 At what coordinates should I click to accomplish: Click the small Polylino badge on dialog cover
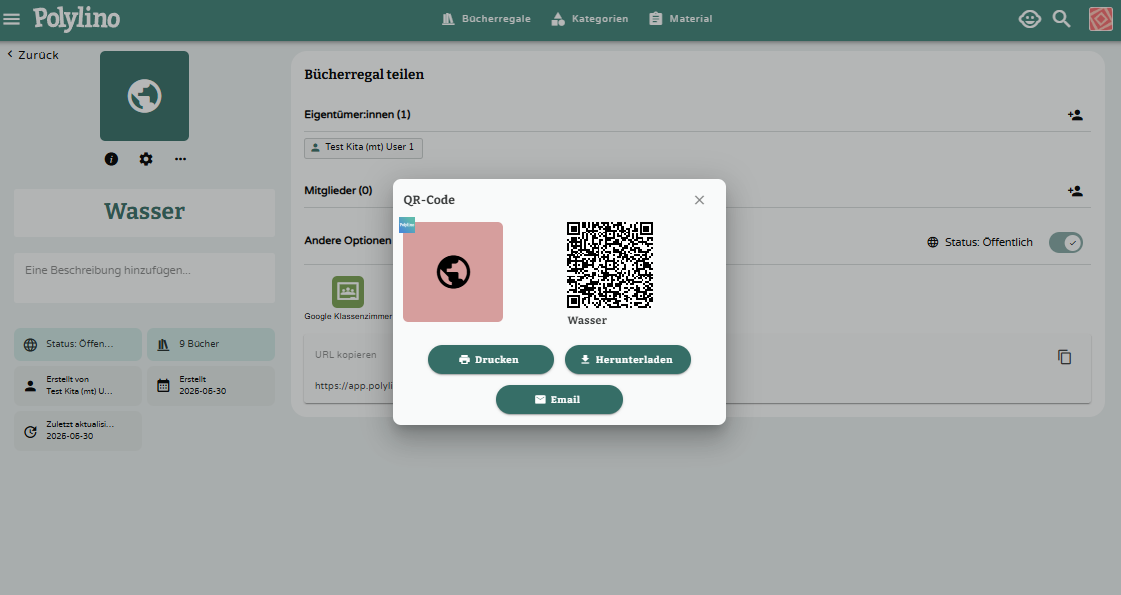pyautogui.click(x=407, y=225)
